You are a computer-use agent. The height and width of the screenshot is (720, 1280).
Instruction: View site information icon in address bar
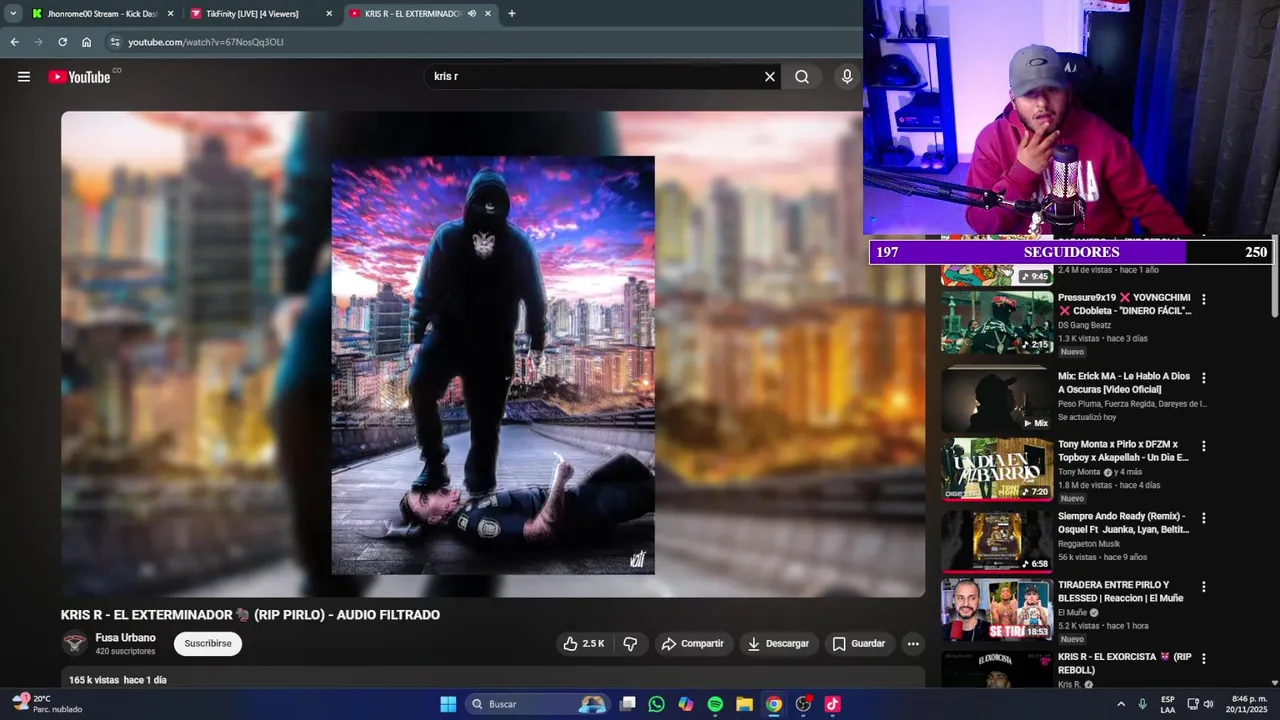click(115, 42)
